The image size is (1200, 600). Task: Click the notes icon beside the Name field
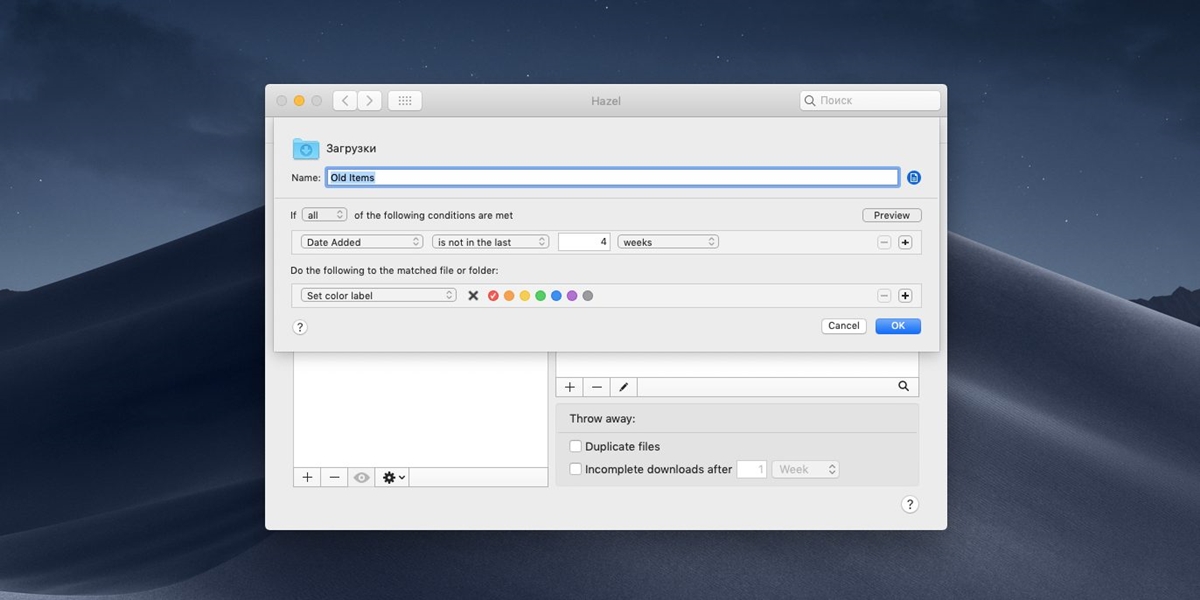(x=914, y=178)
